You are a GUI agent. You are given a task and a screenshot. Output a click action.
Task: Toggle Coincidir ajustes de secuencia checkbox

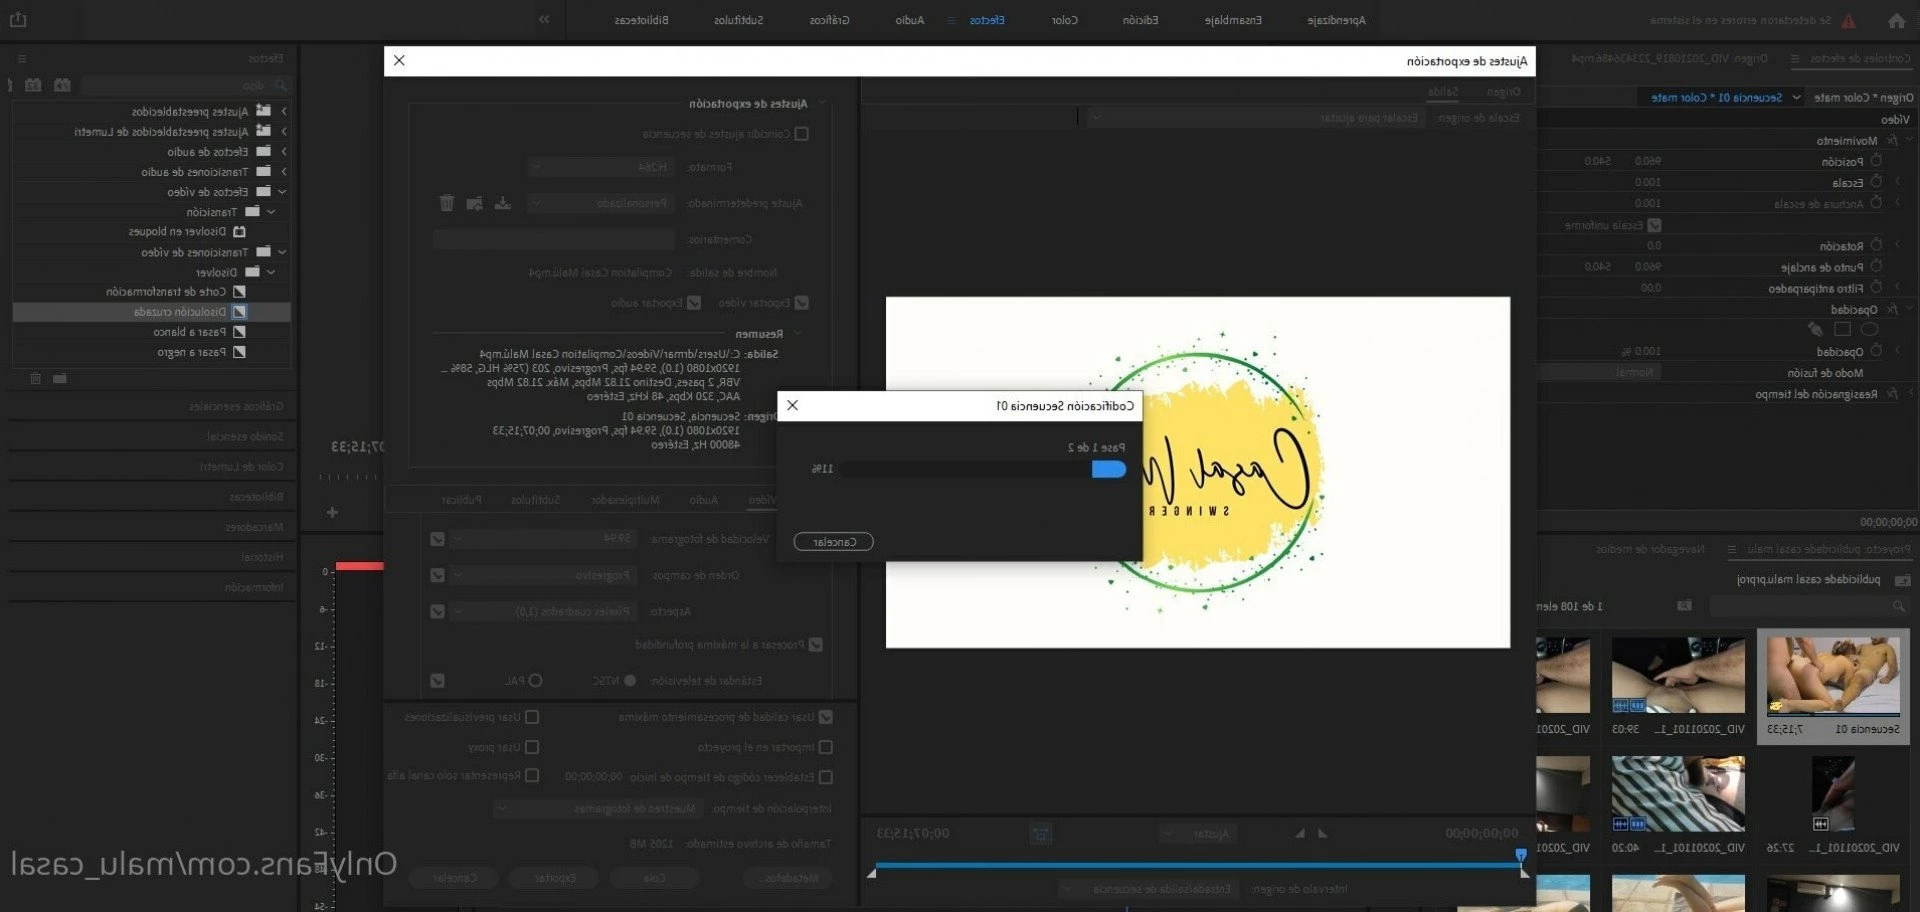pyautogui.click(x=801, y=133)
